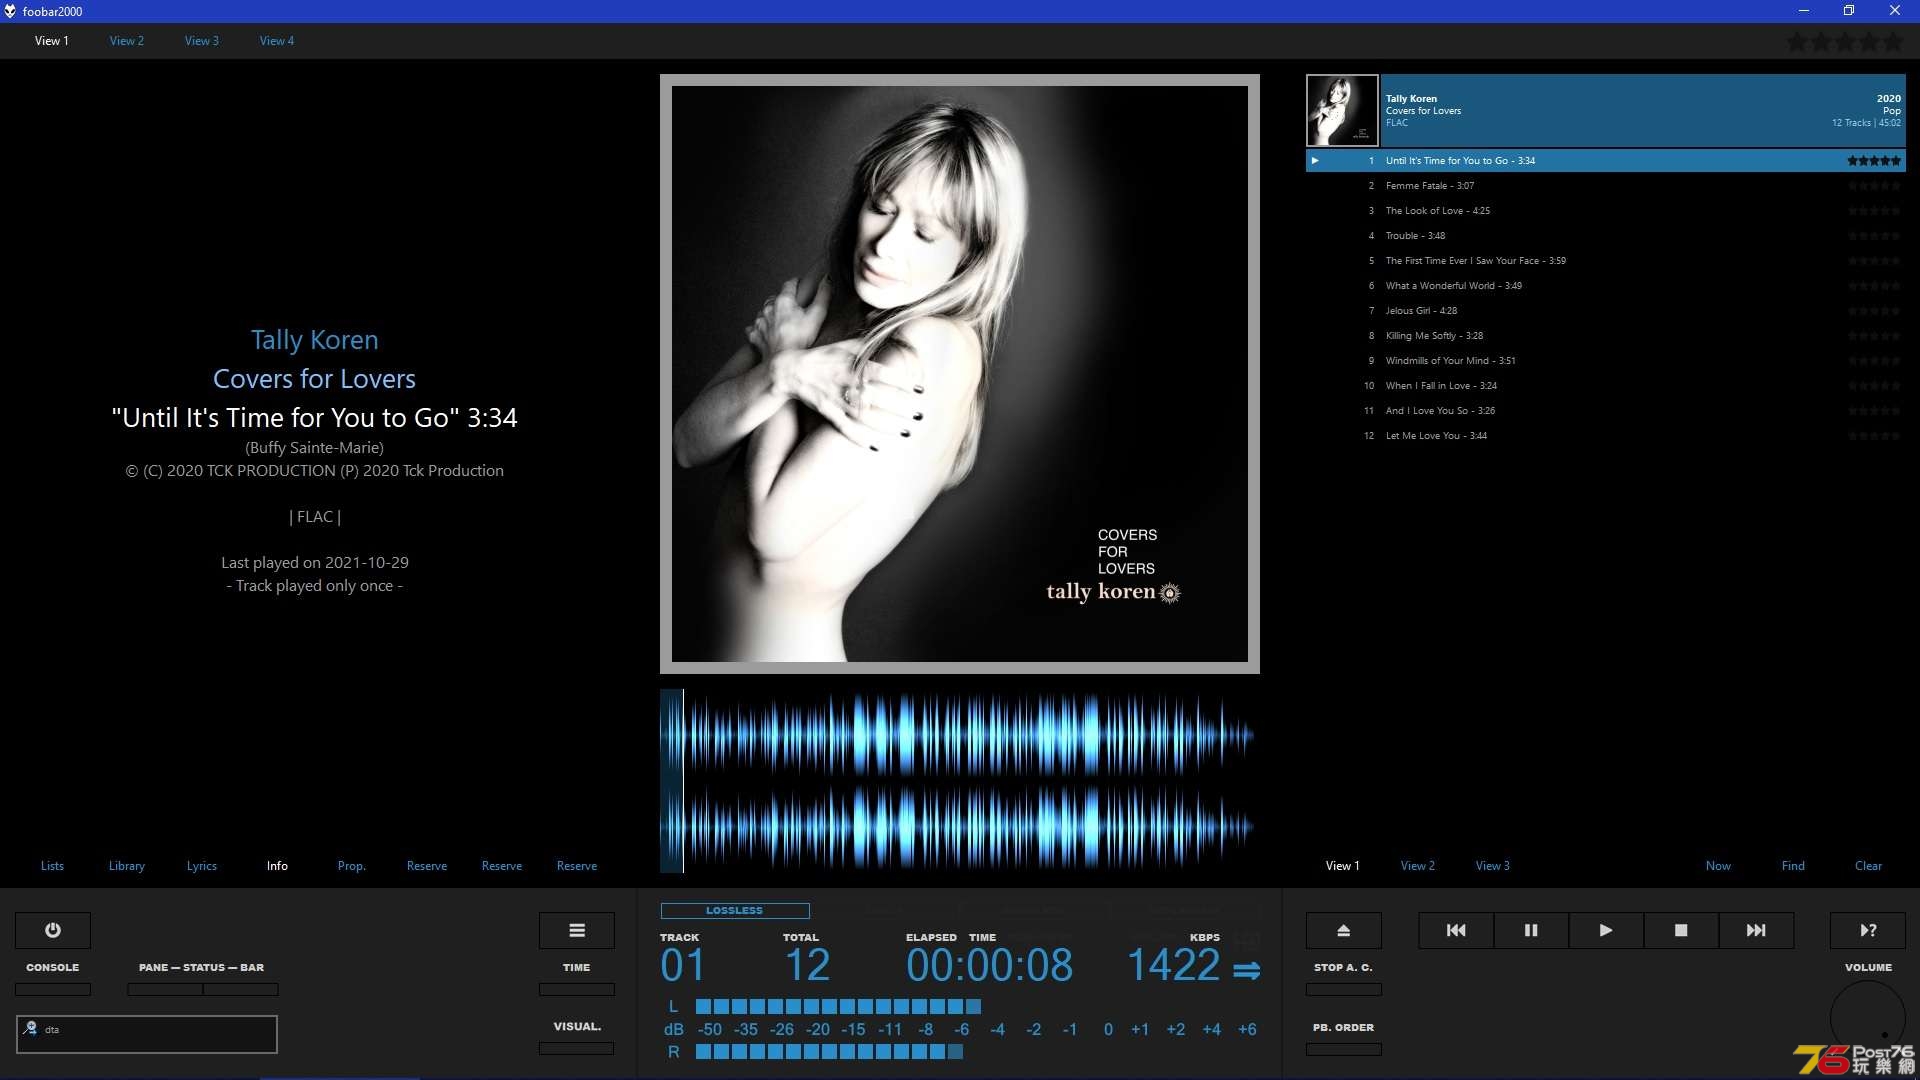
Task: Toggle PB. ORDER switch bar
Action: [1344, 1049]
